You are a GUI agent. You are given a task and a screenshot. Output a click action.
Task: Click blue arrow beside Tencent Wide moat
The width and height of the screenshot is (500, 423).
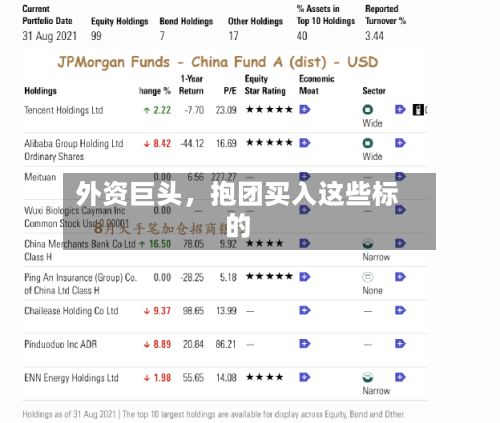(x=400, y=109)
